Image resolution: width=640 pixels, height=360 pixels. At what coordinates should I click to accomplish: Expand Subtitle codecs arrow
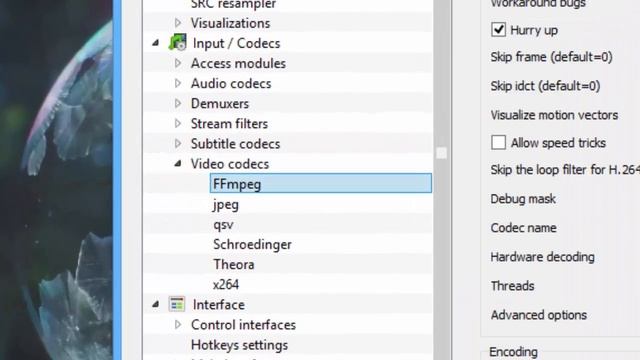(178, 144)
